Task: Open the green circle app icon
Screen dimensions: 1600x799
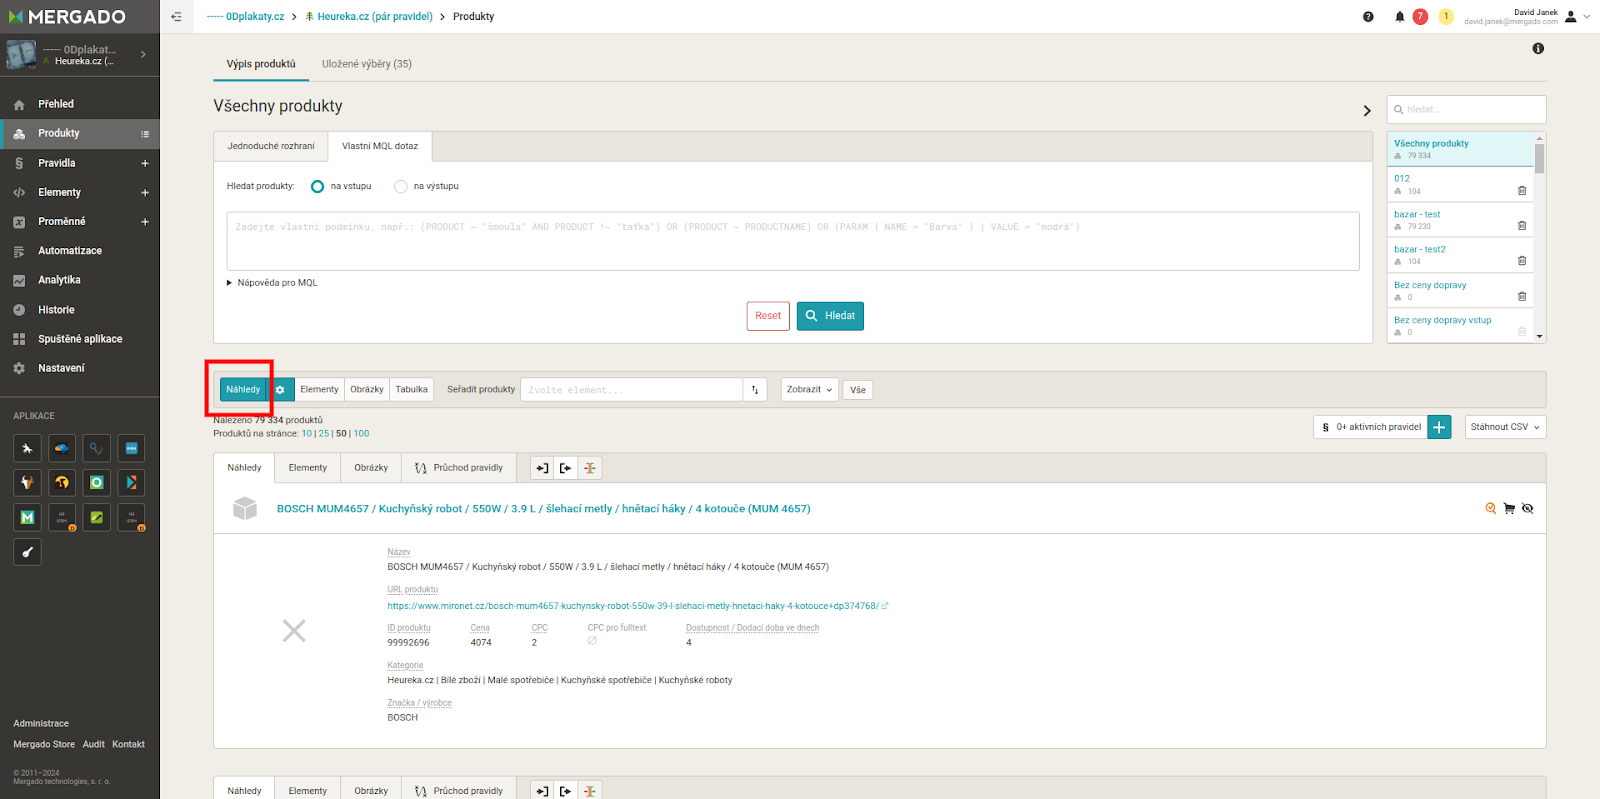Action: pyautogui.click(x=97, y=483)
